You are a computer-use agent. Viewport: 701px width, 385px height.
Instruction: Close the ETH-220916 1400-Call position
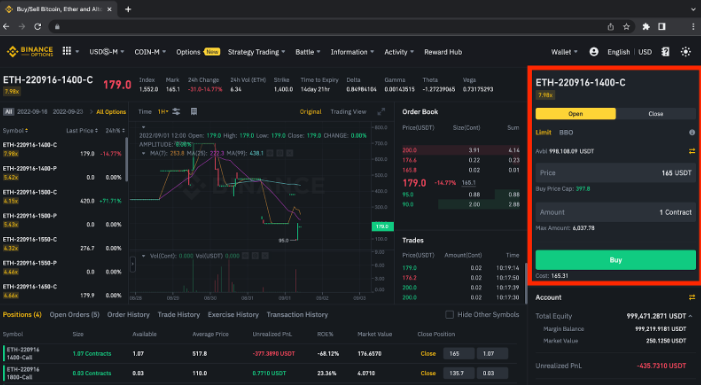pyautogui.click(x=428, y=353)
